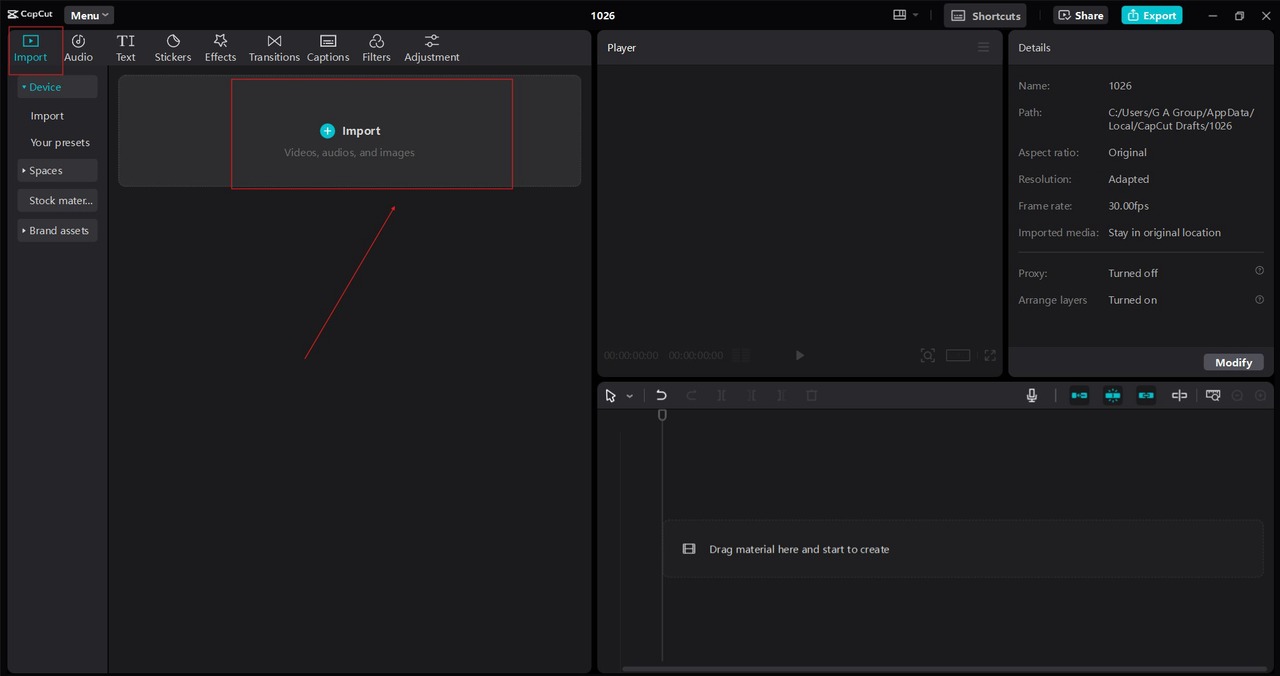Toggle preview axis on timeline
The image size is (1280, 676).
point(1179,396)
